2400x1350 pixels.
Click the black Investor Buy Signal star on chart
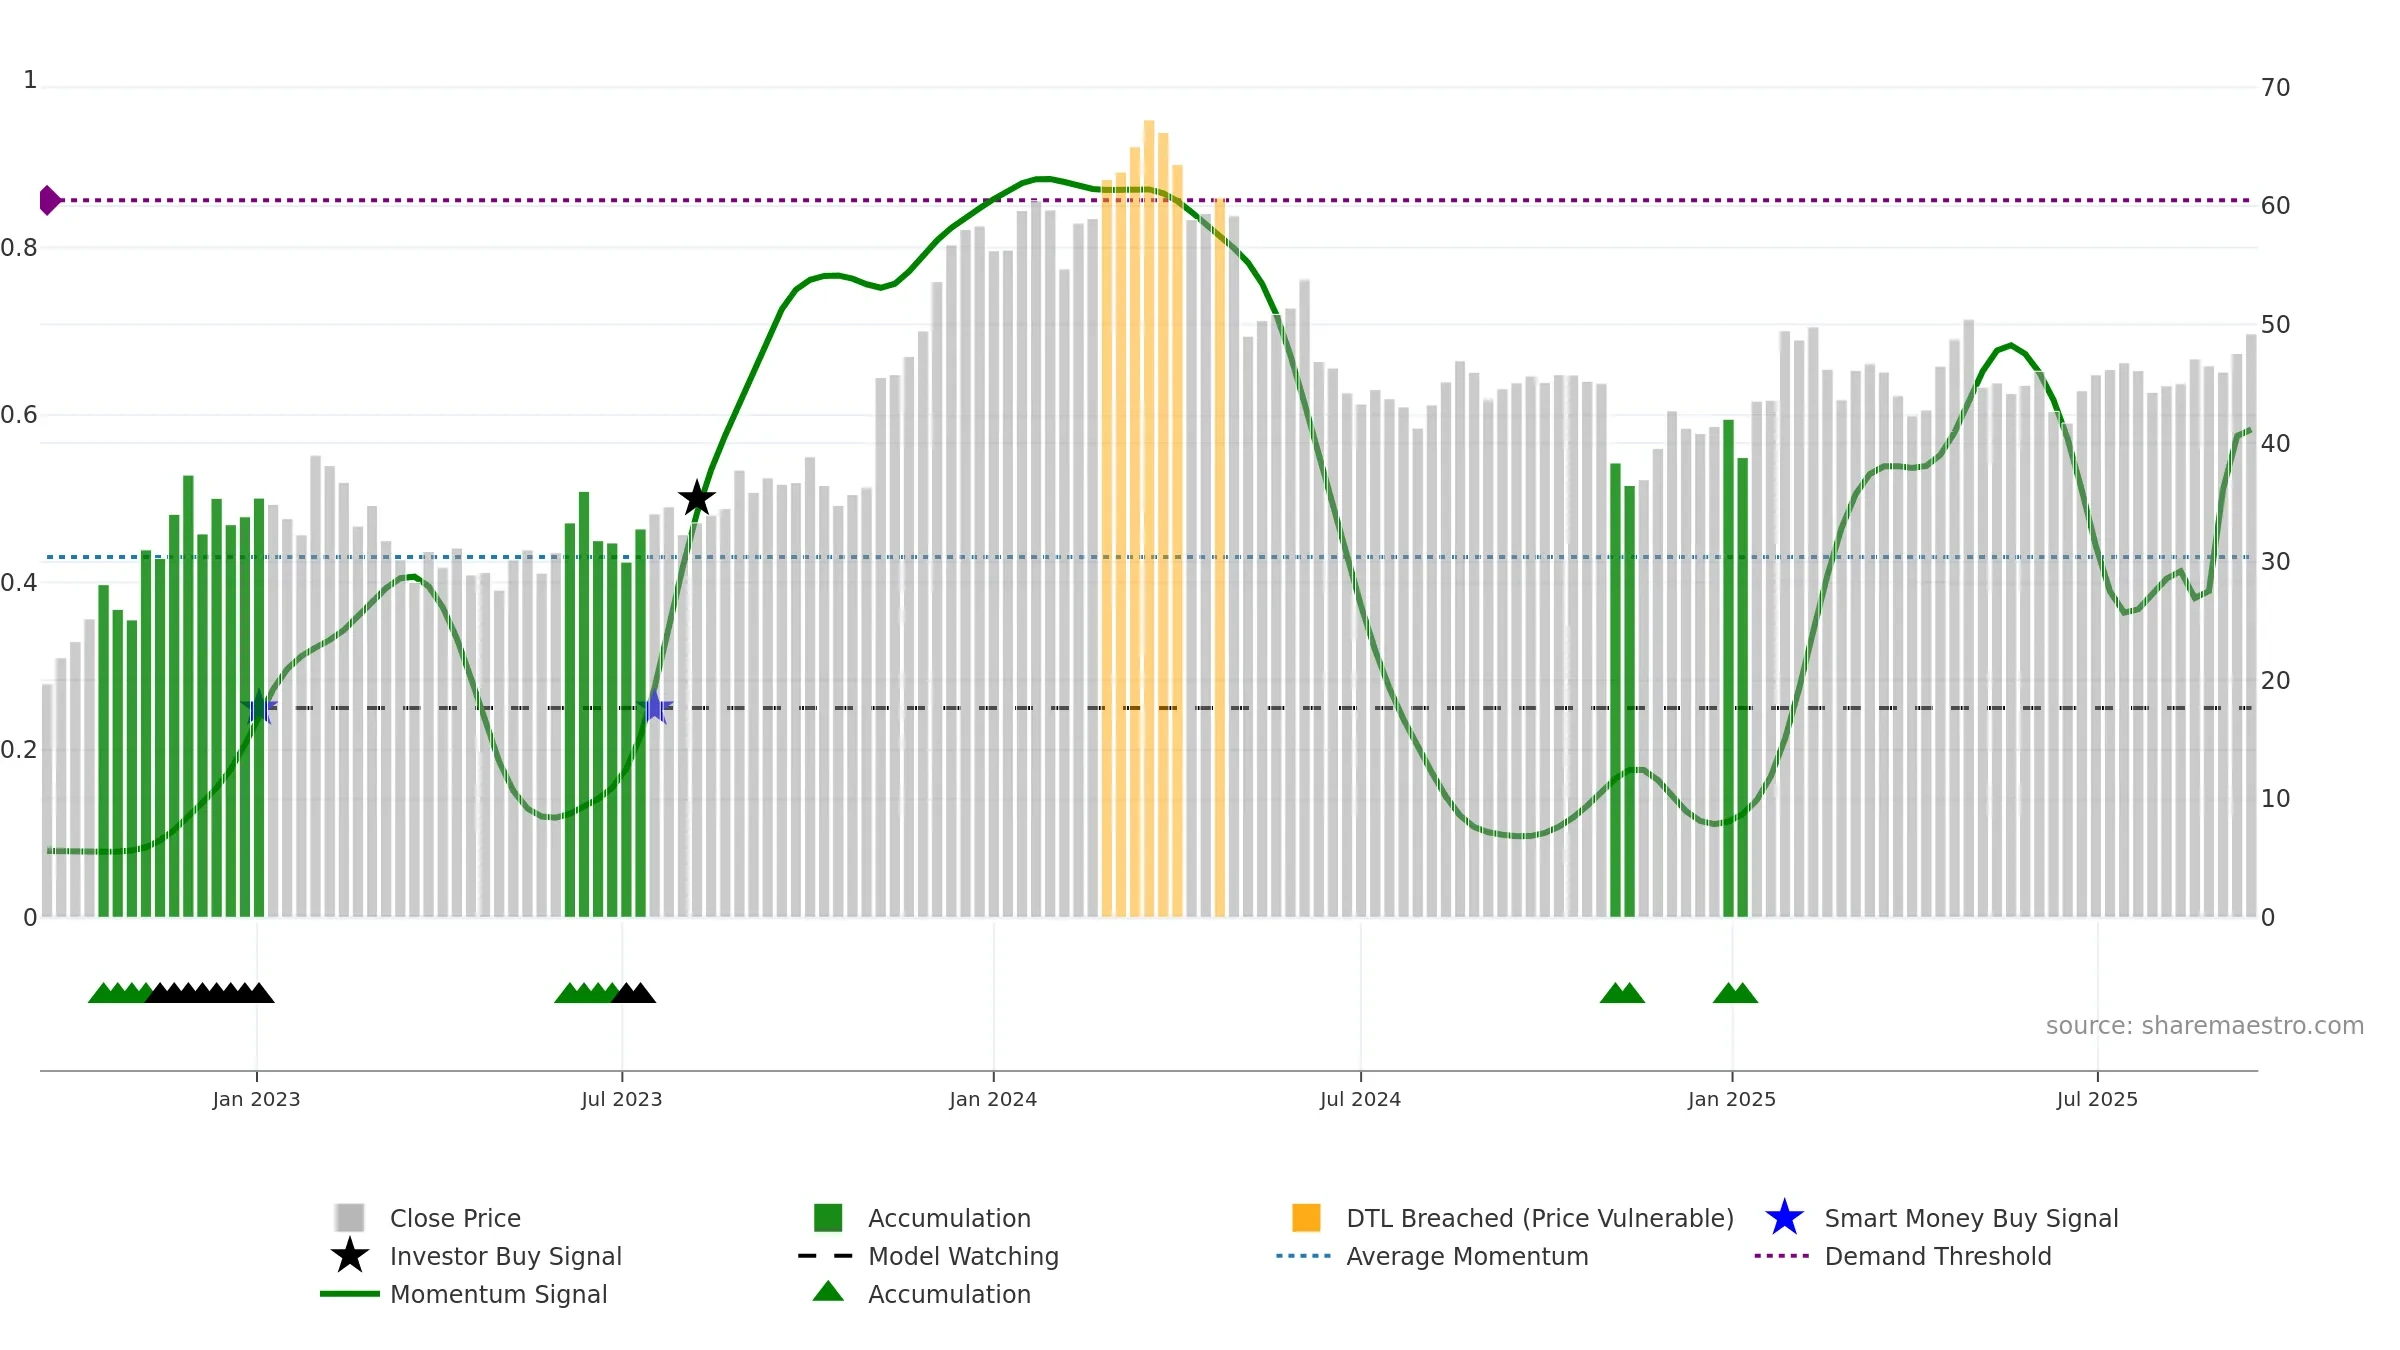(697, 498)
